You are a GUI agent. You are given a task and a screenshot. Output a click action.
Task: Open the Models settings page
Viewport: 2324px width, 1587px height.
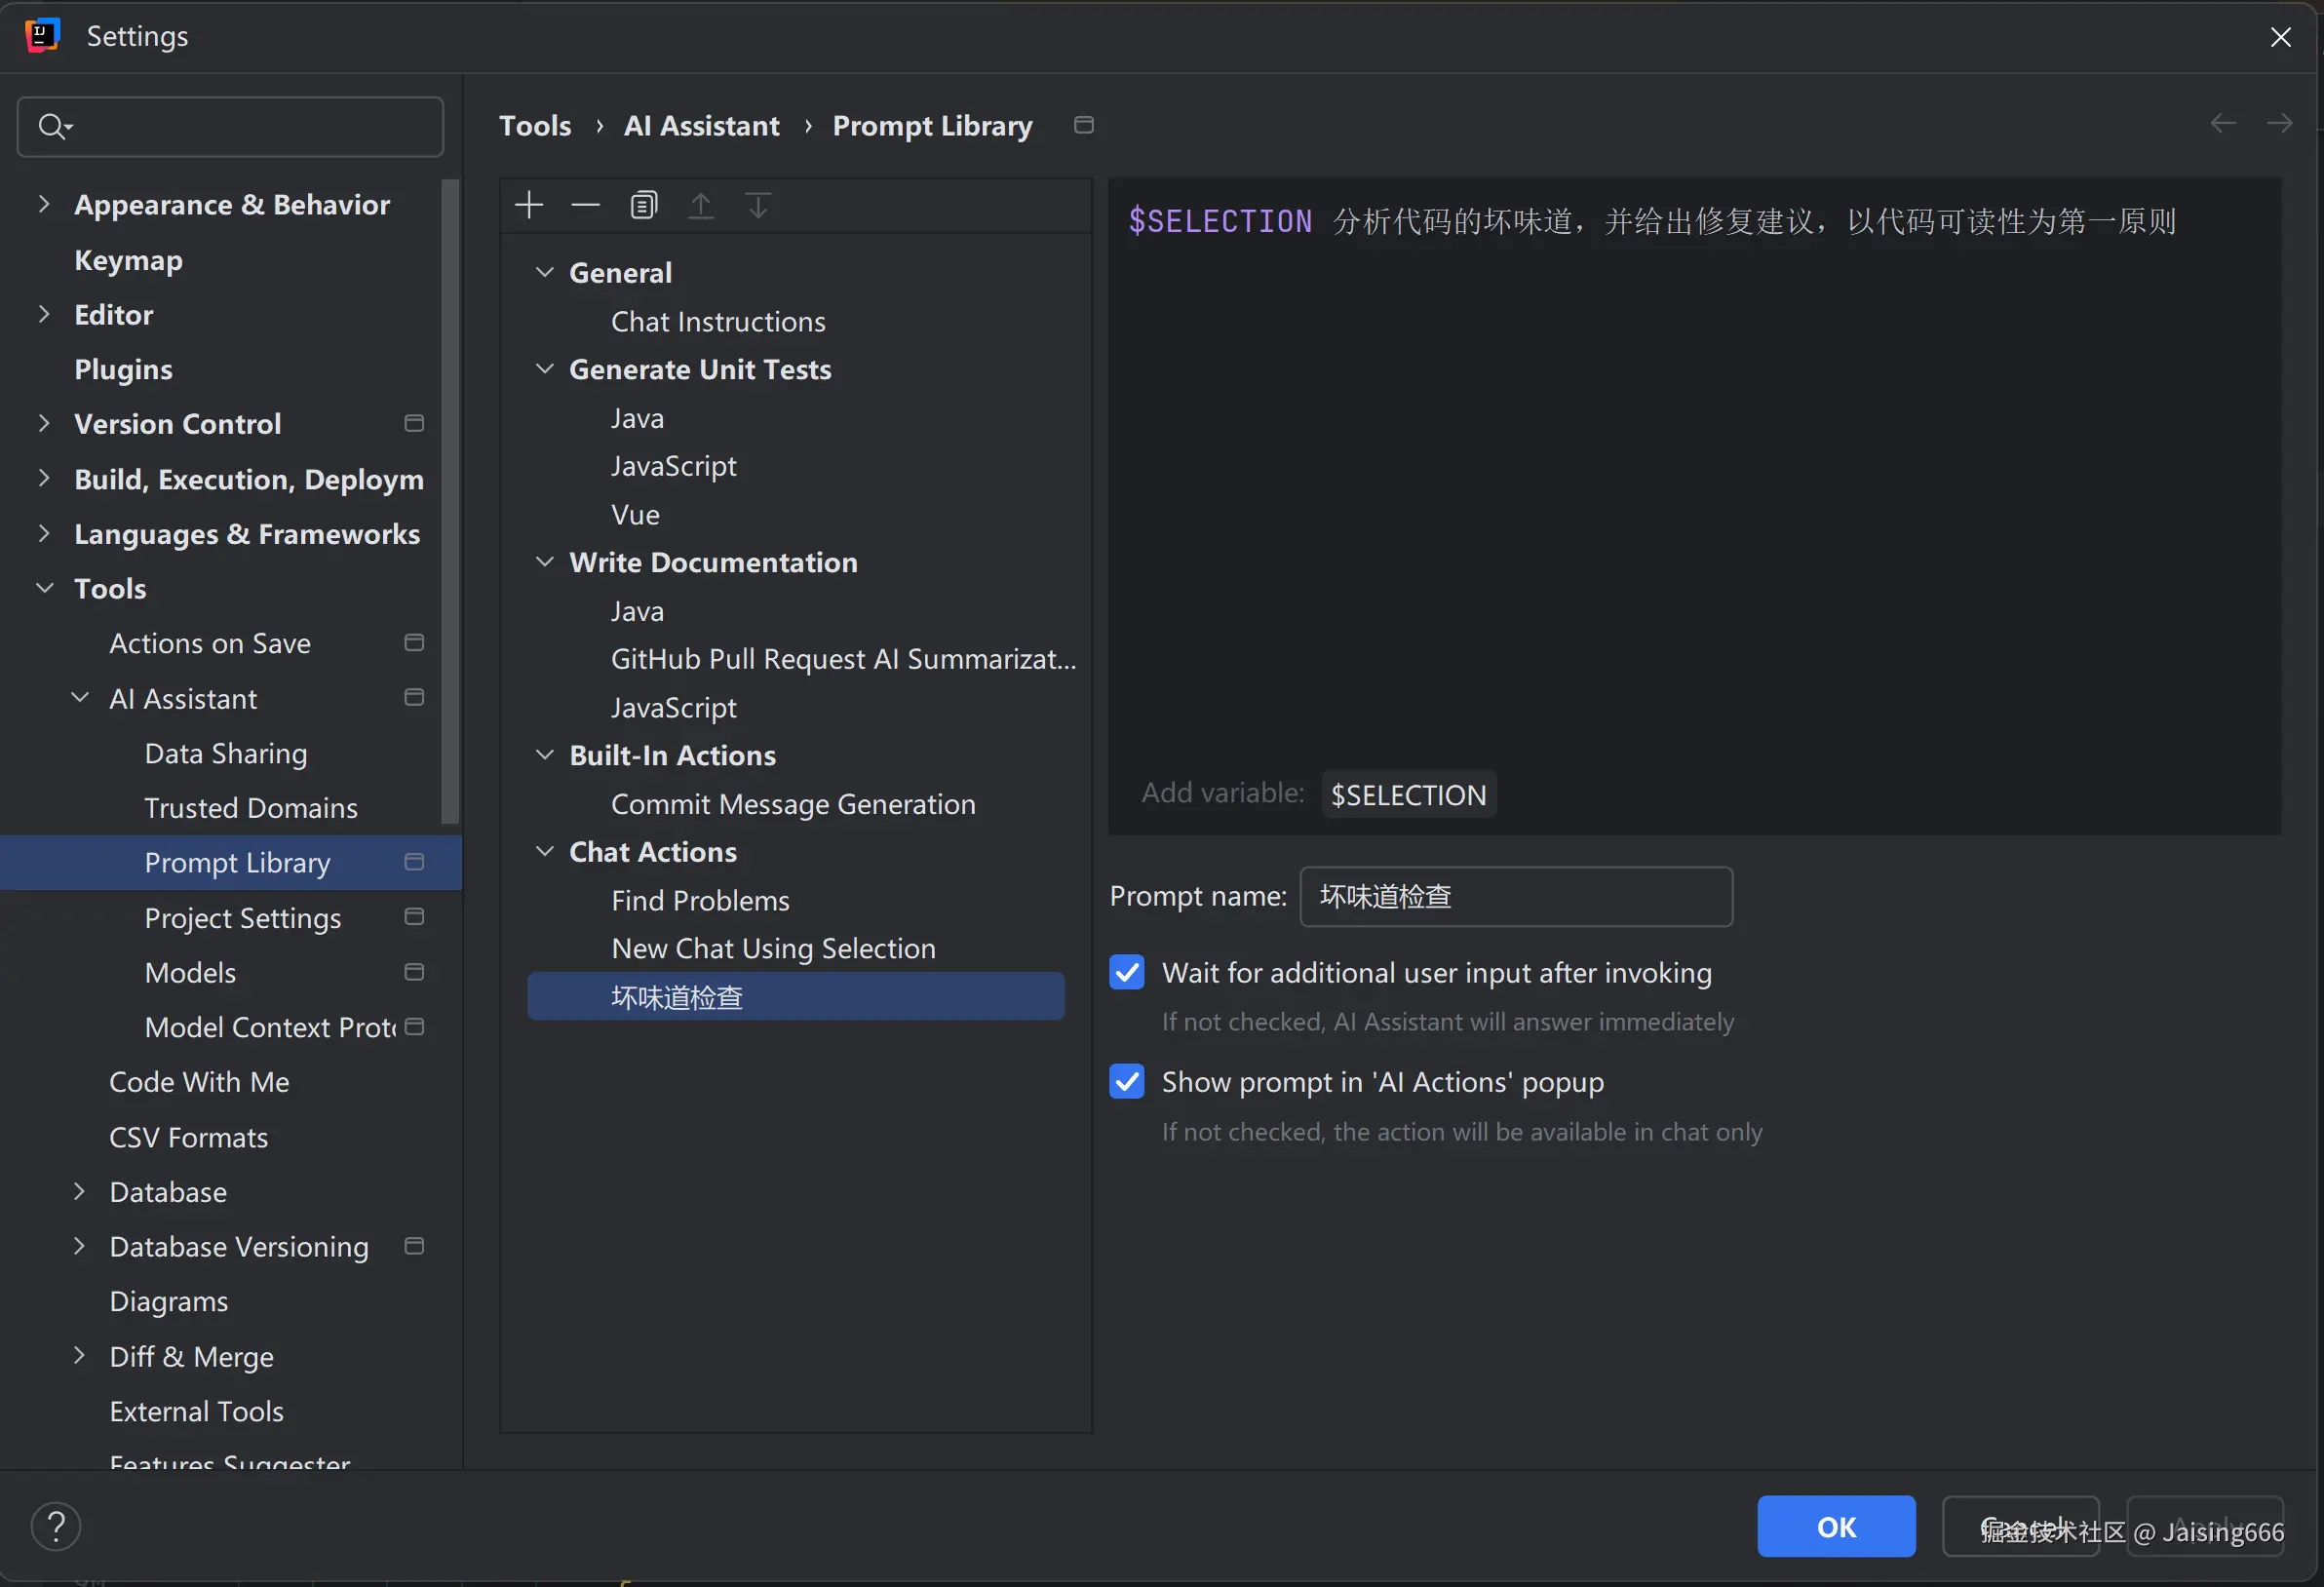point(190,973)
